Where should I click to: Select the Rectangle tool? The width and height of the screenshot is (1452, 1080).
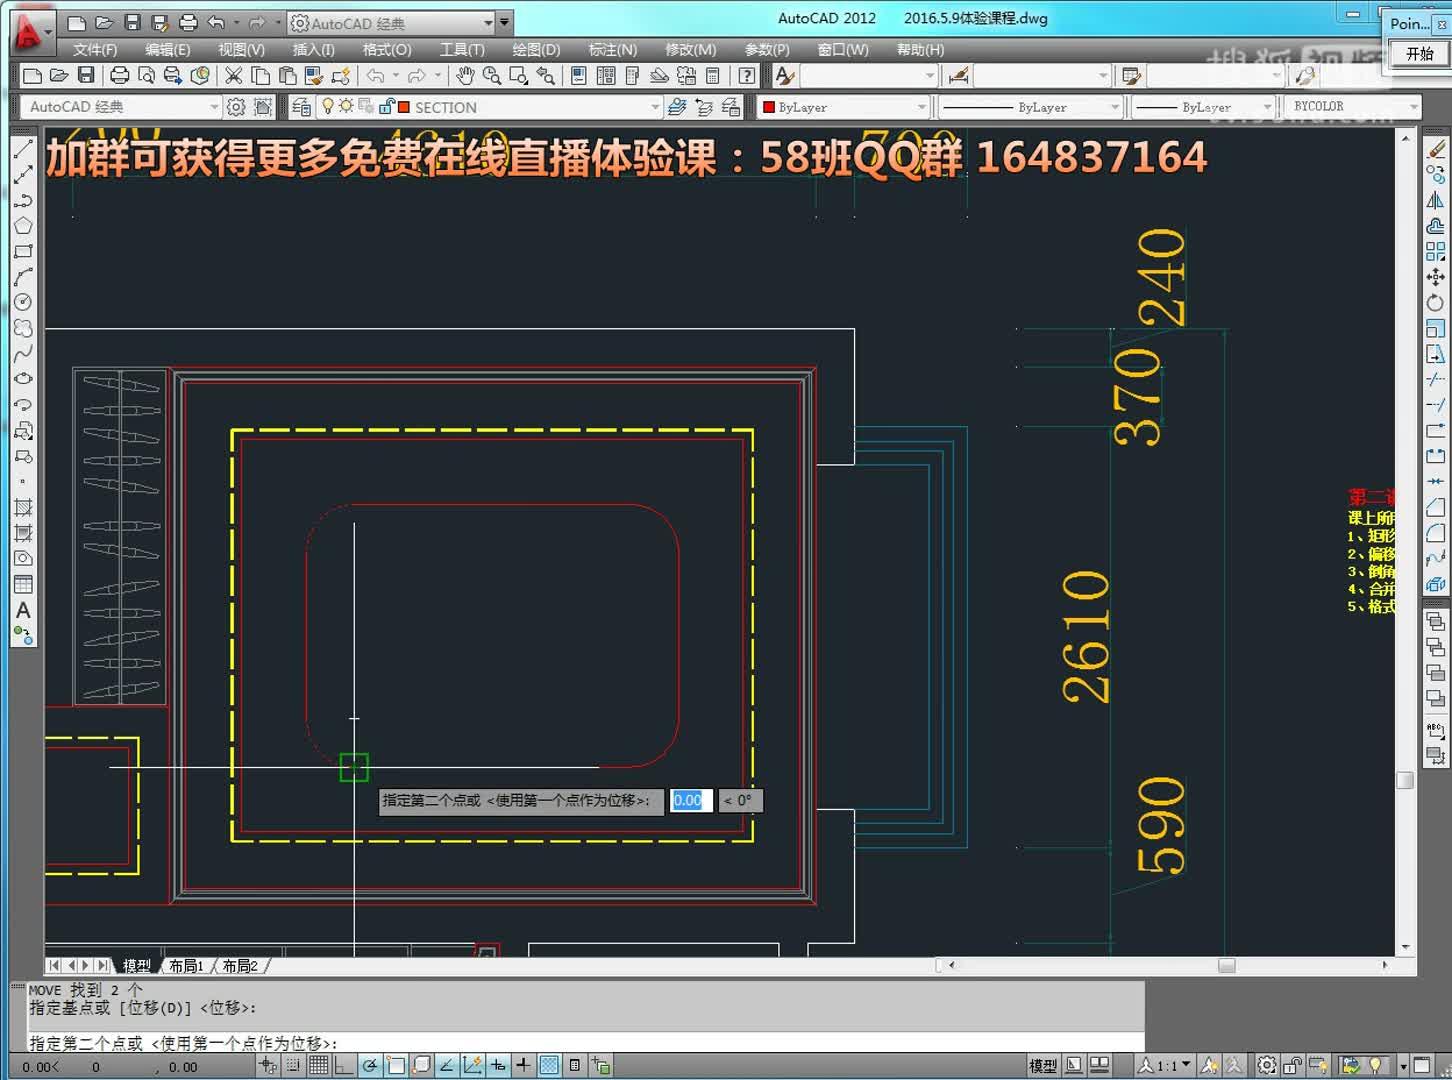24,252
